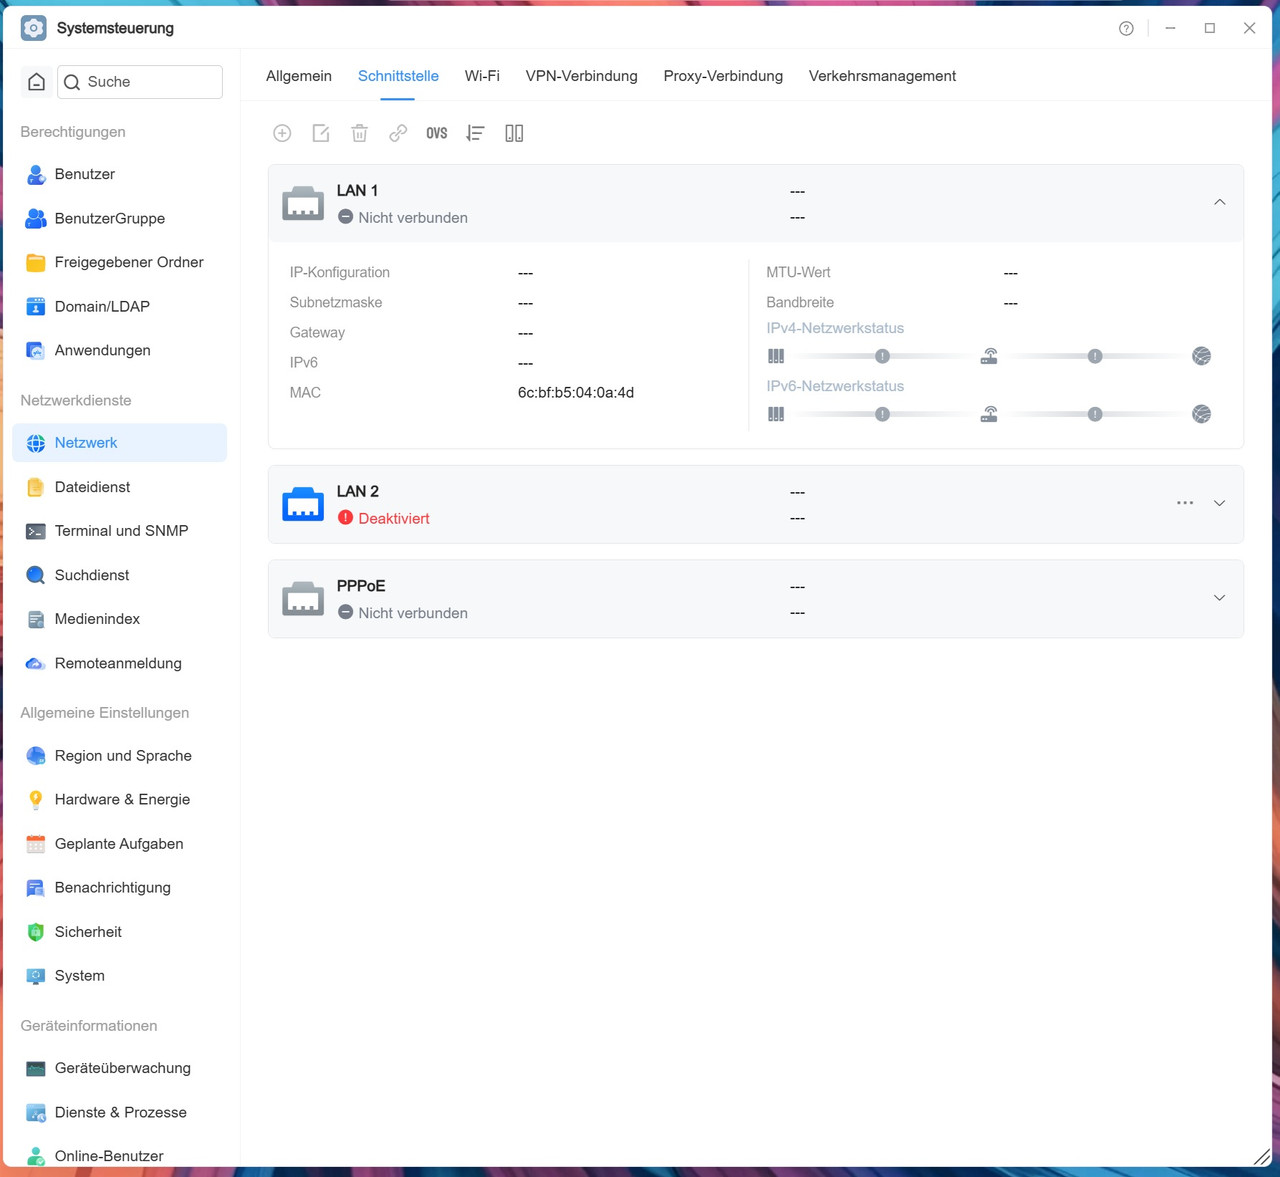
Task: Switch to the Wi-Fi tab
Action: (x=482, y=76)
